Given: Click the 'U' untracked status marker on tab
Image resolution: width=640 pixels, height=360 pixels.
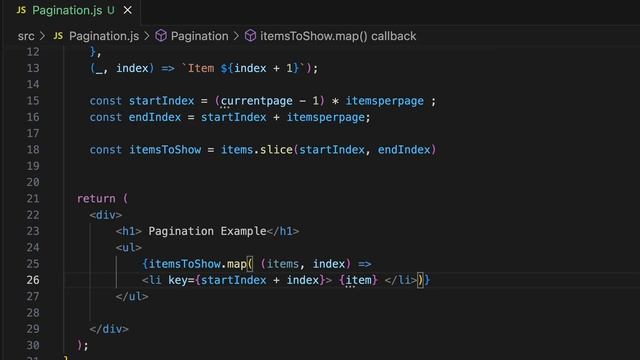Looking at the screenshot, I should point(111,11).
